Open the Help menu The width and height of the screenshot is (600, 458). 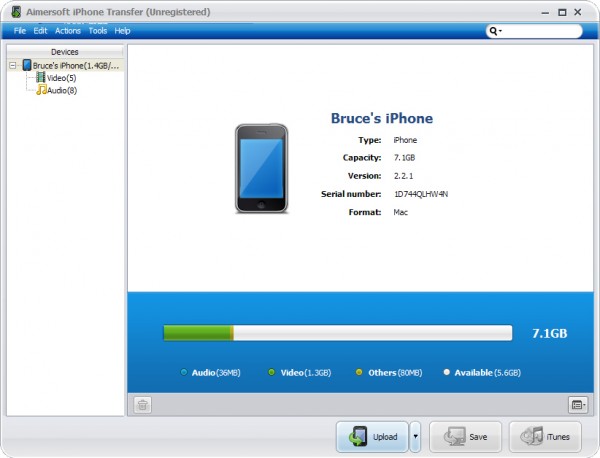[122, 31]
